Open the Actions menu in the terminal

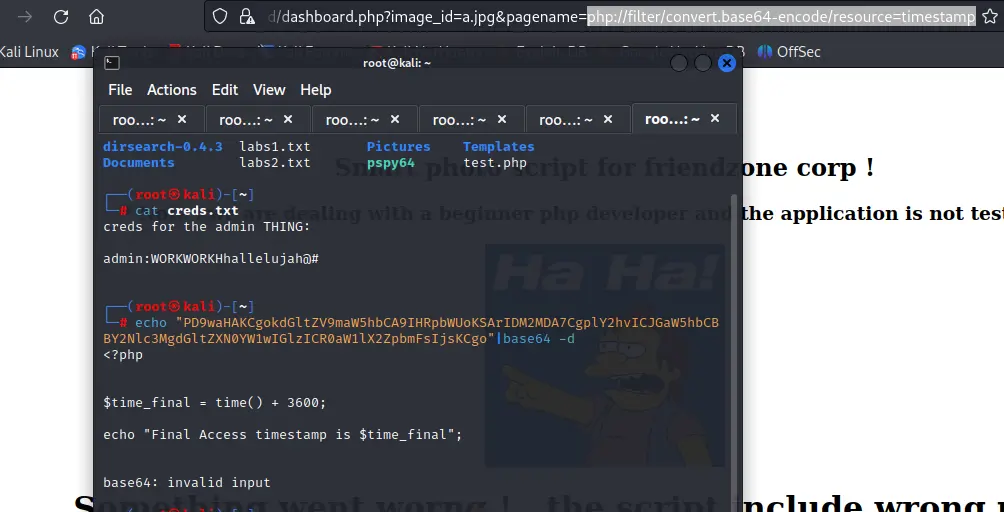click(x=172, y=90)
